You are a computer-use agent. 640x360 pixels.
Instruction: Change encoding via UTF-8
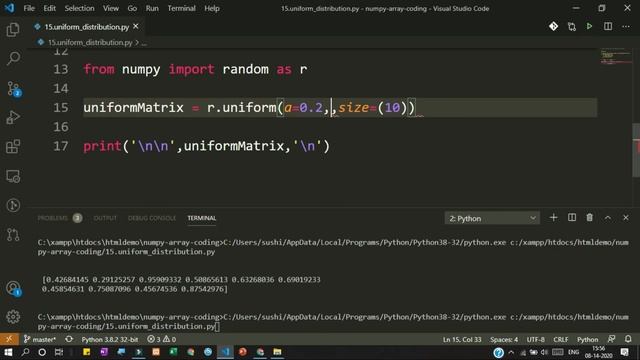click(536, 339)
